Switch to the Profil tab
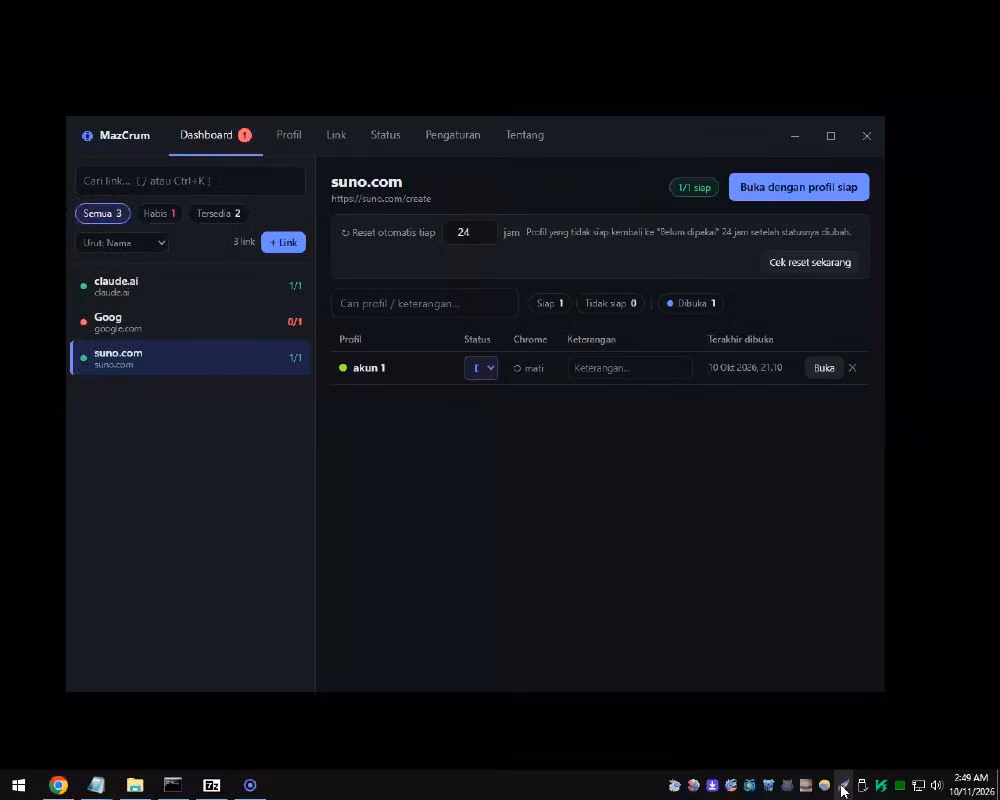Screen dimensions: 1000x800 point(289,135)
